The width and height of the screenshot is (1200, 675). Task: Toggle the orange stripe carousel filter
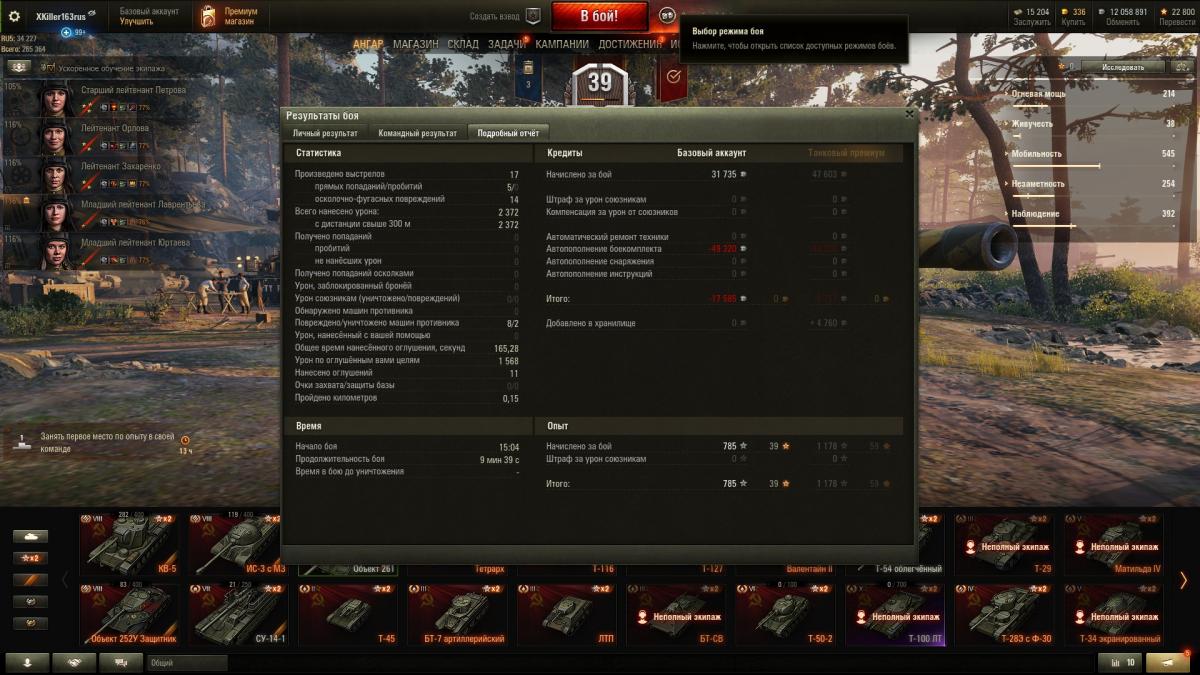click(x=30, y=580)
